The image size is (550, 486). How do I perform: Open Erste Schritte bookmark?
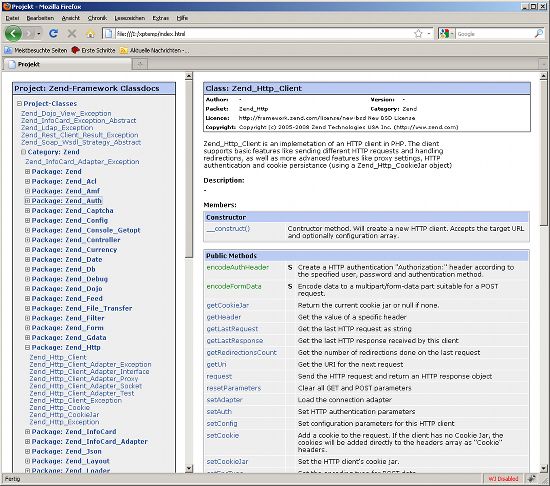(93, 50)
